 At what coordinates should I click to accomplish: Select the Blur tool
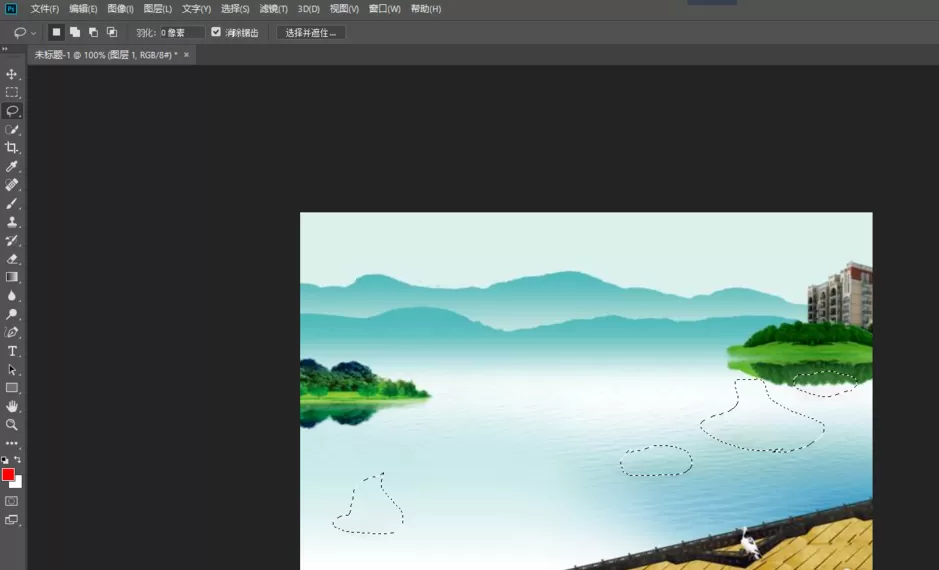[11, 296]
